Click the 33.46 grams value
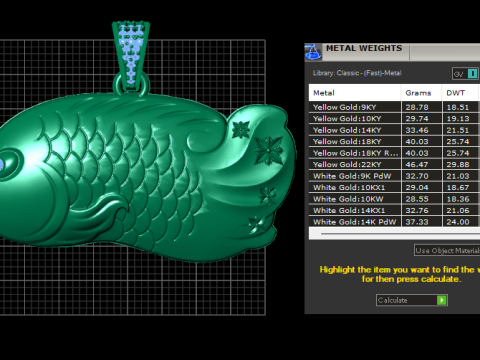The image size is (480, 360). point(417,130)
